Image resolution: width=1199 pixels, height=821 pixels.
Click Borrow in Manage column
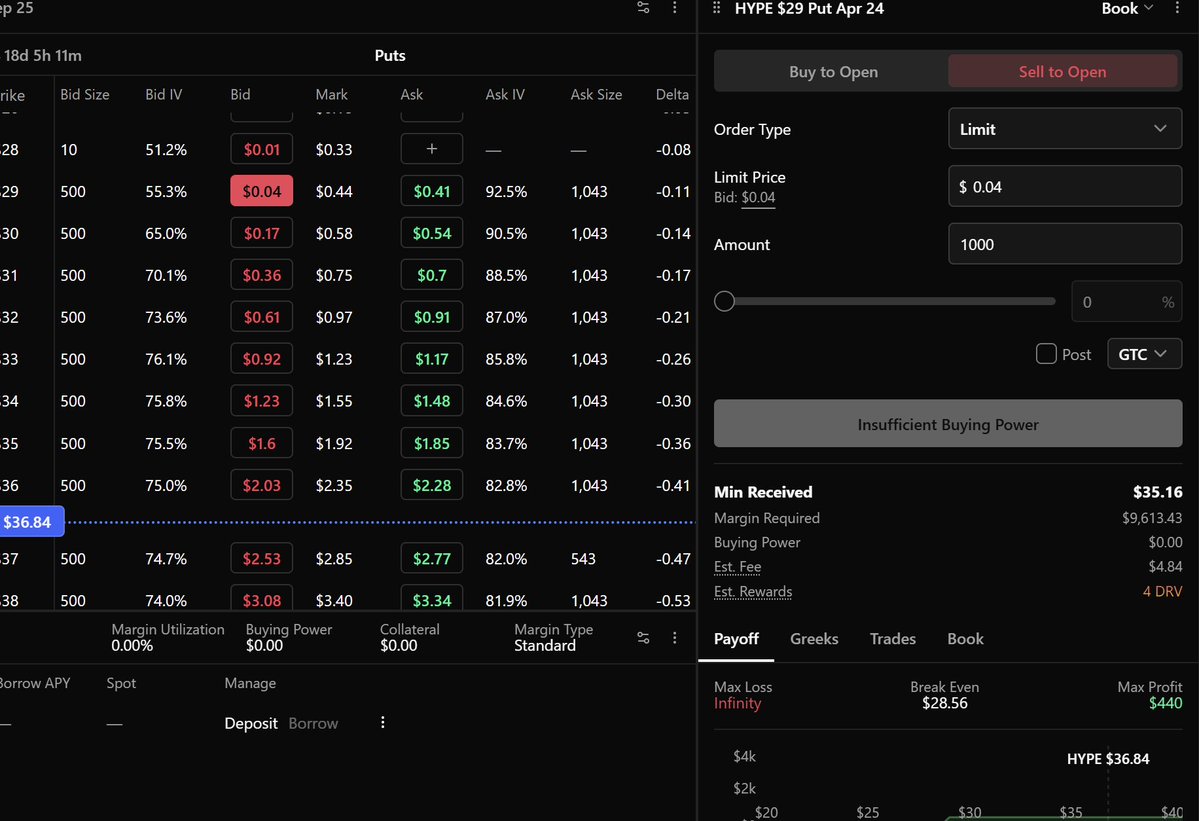313,723
